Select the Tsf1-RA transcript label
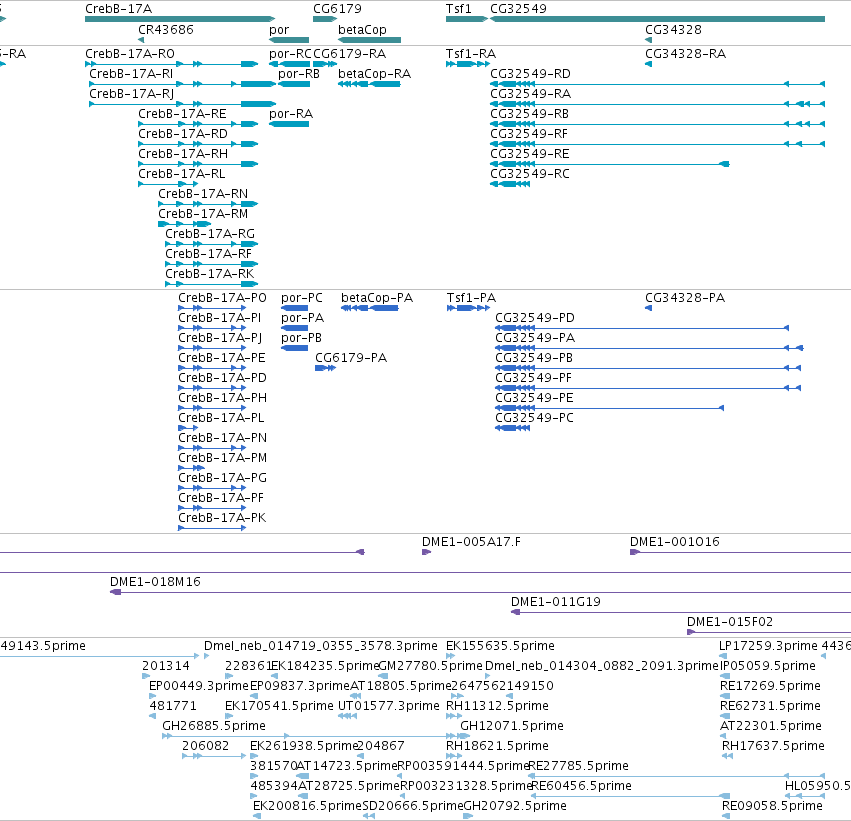The width and height of the screenshot is (851, 821). pyautogui.click(x=471, y=54)
